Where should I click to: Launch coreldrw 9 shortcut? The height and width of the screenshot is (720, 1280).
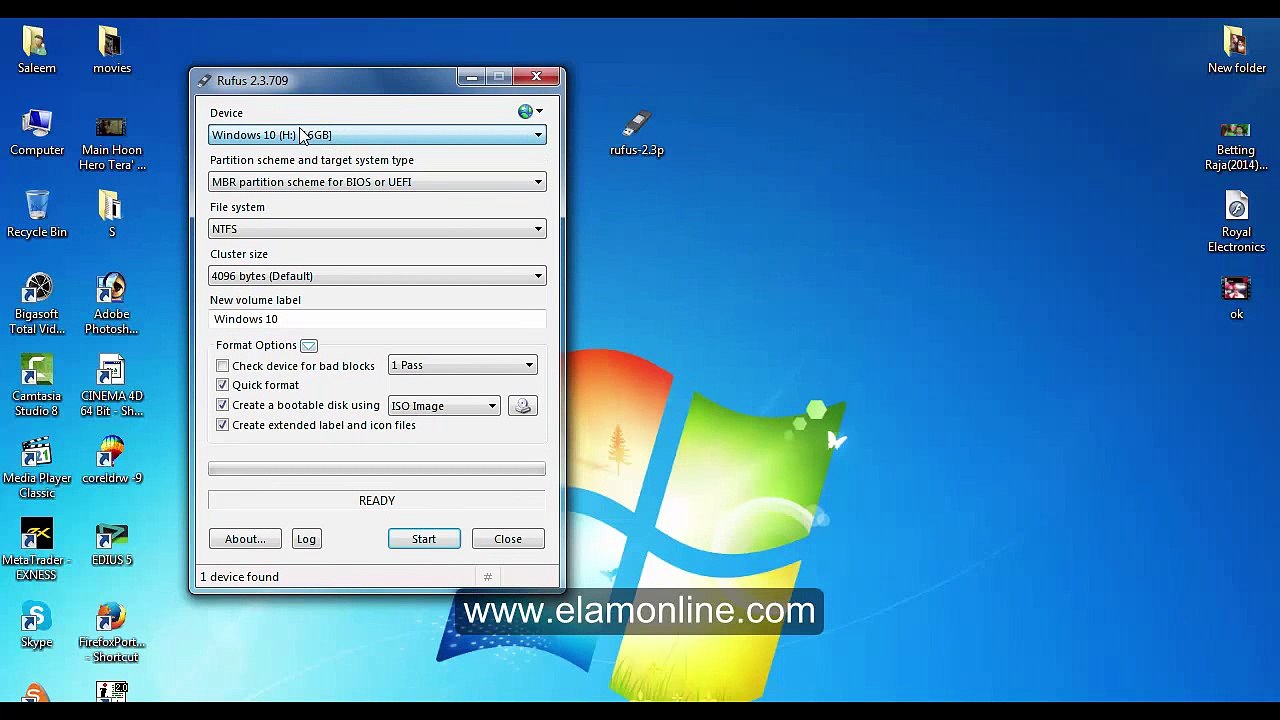[x=111, y=461]
